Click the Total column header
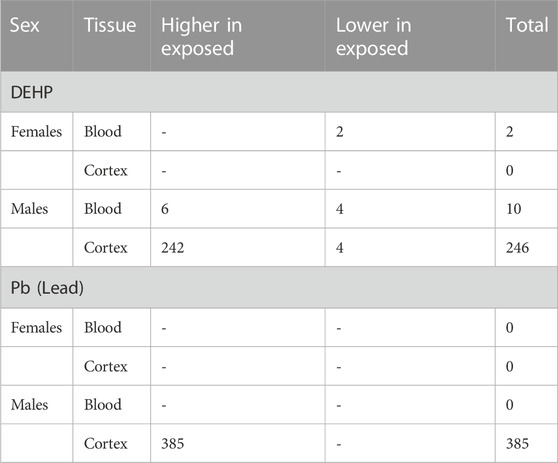This screenshot has width=558, height=463. (x=526, y=36)
